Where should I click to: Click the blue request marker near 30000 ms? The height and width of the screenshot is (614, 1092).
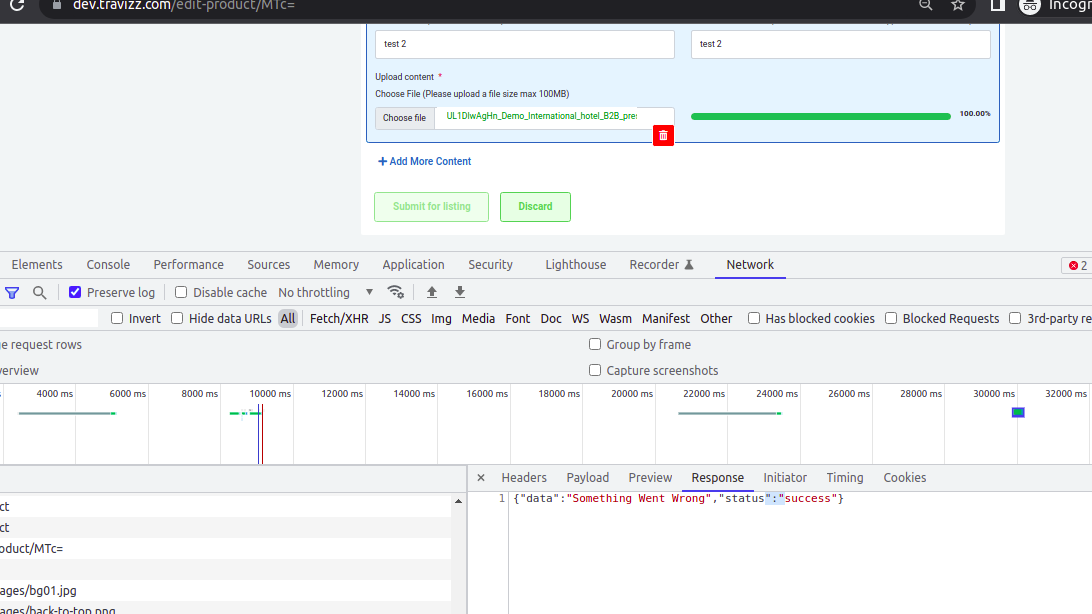(1018, 413)
